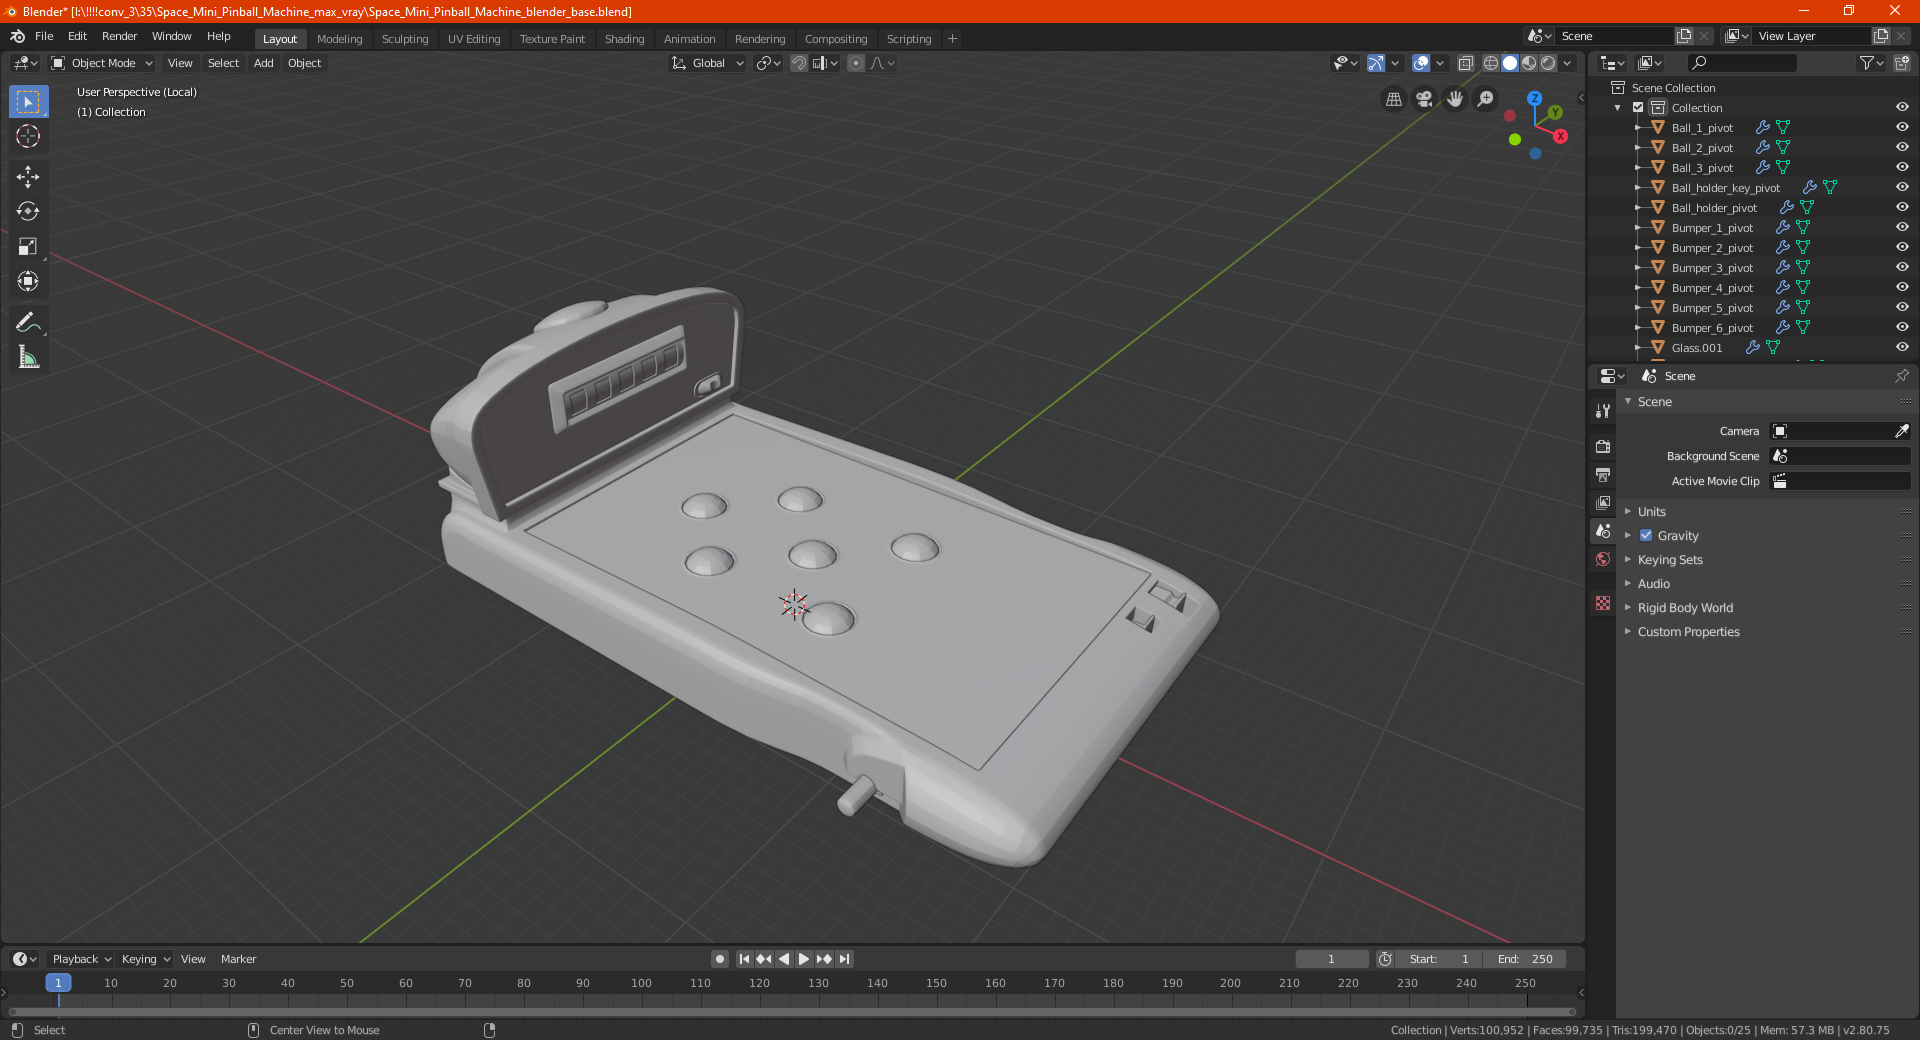Open the File menu
1920x1040 pixels.
44,36
